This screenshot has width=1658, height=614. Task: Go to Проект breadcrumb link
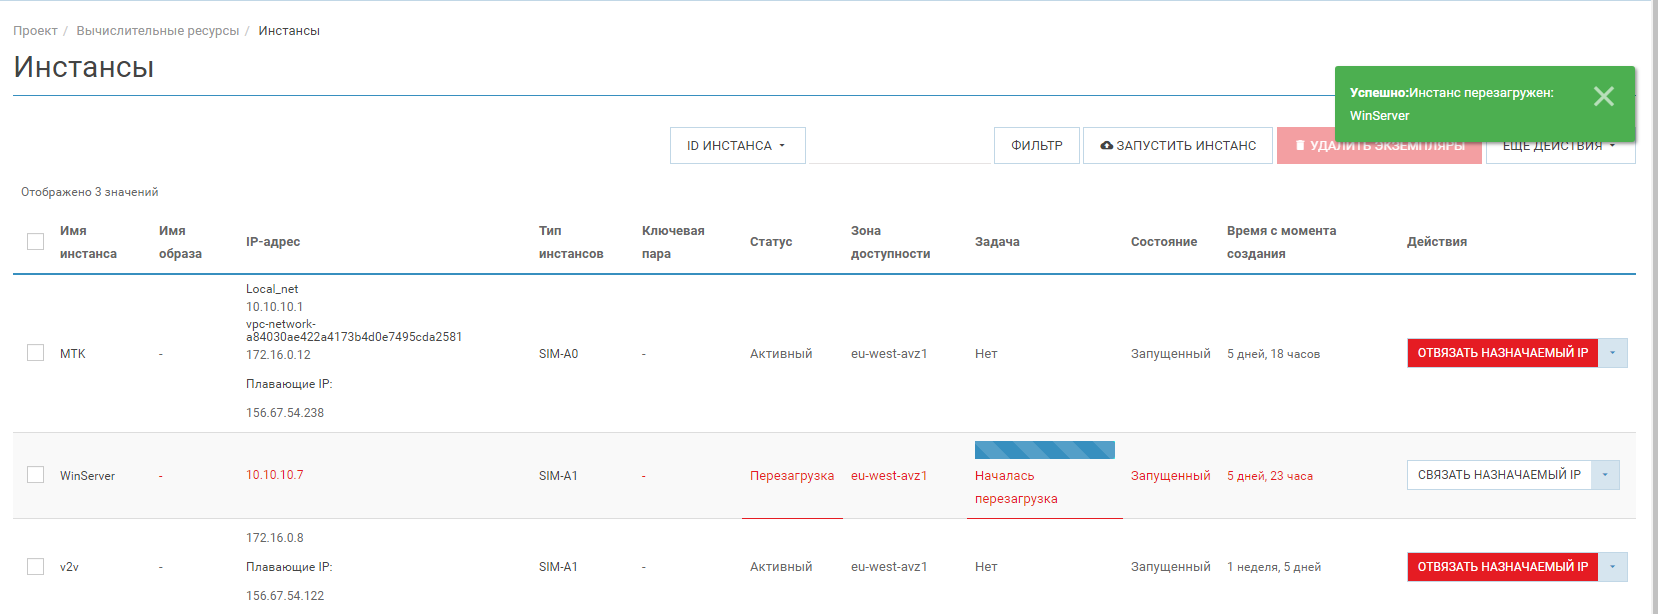click(x=35, y=31)
